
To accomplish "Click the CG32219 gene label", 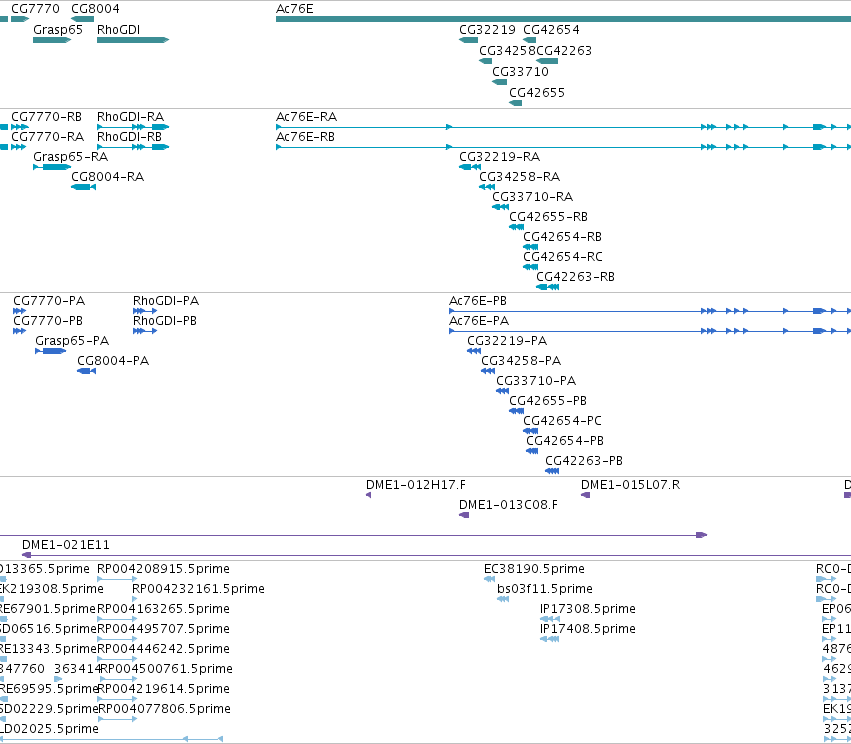I will (x=487, y=30).
